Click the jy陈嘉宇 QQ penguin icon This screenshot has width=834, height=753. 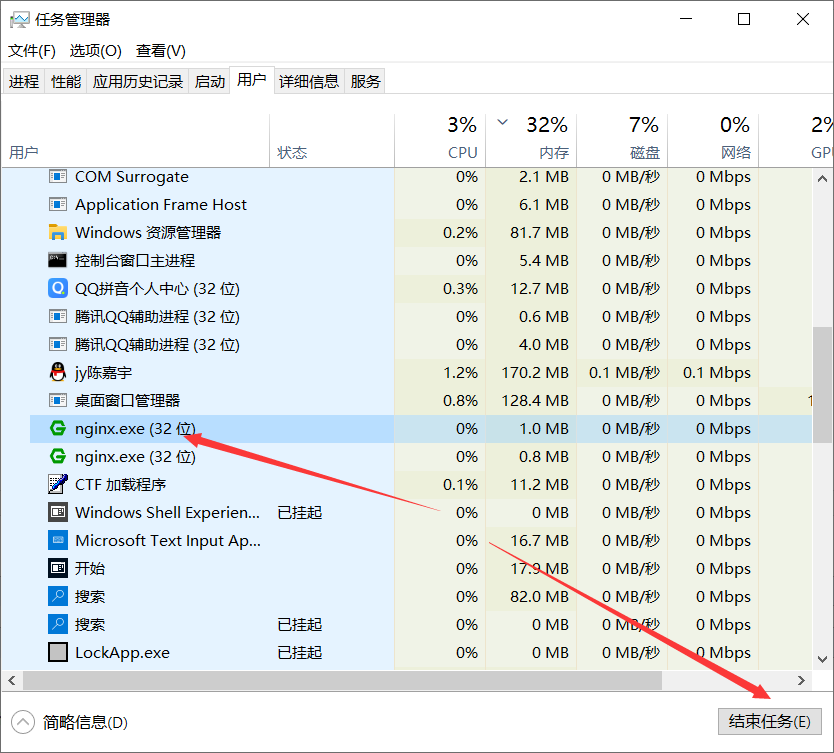point(57,372)
